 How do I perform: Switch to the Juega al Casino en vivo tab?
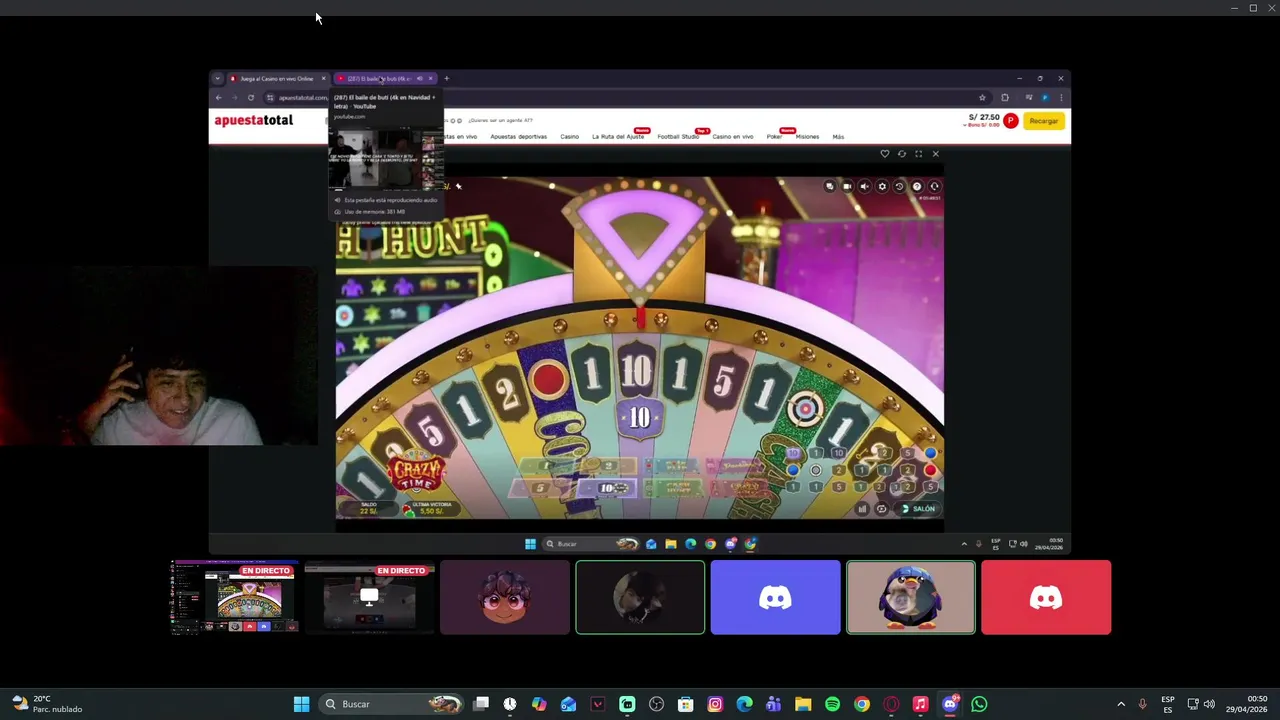(x=276, y=78)
